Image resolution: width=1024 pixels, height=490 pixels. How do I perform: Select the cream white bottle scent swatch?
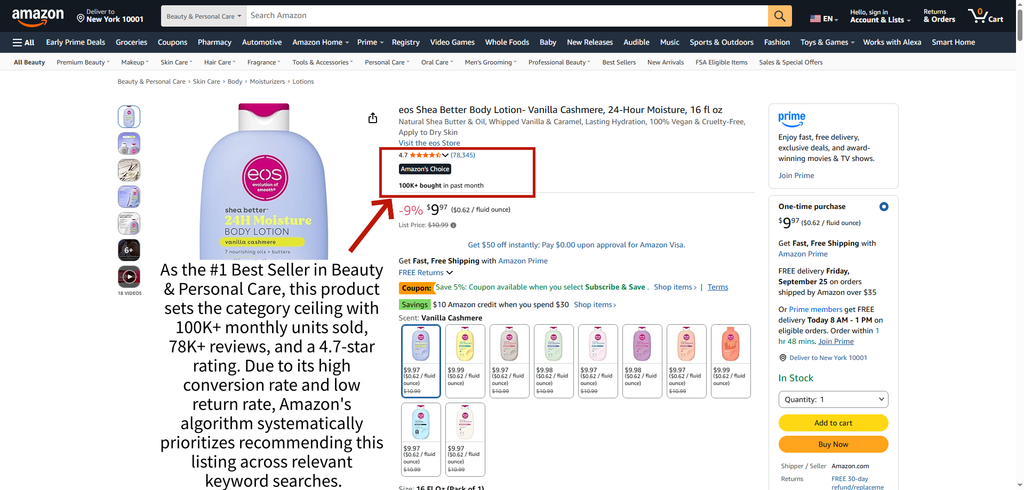pos(466,439)
